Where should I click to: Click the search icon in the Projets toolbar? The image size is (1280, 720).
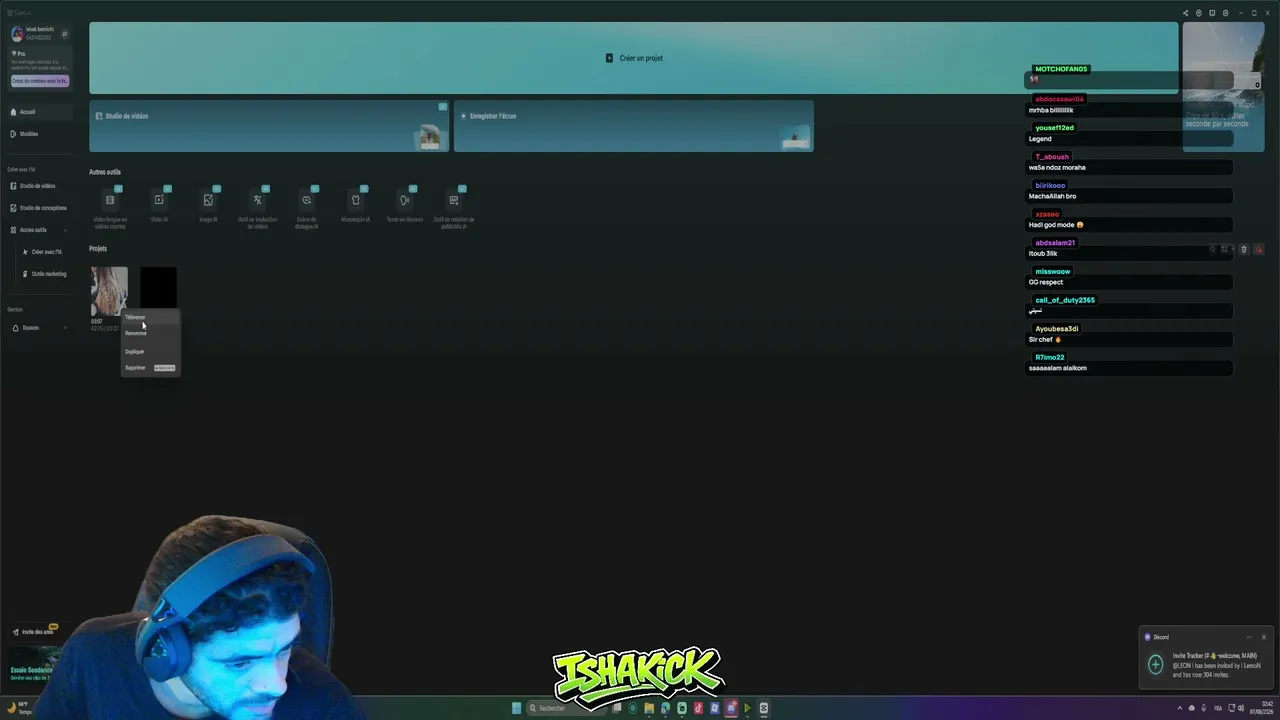click(1212, 249)
